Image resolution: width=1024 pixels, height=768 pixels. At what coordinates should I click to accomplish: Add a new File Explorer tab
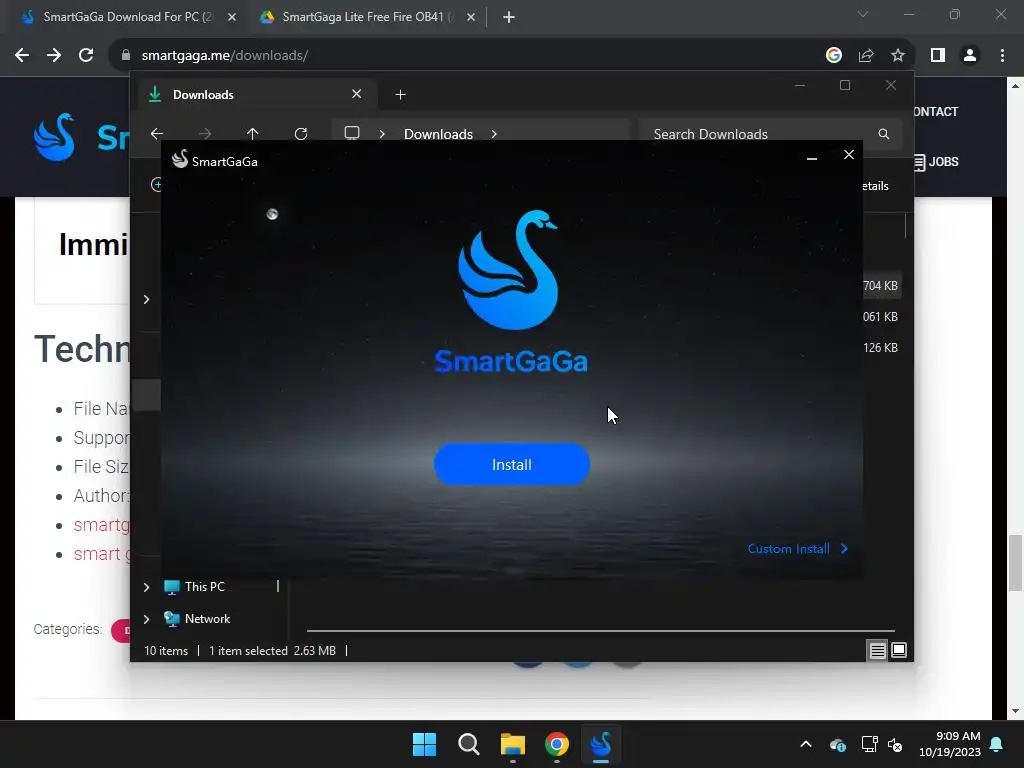(400, 95)
